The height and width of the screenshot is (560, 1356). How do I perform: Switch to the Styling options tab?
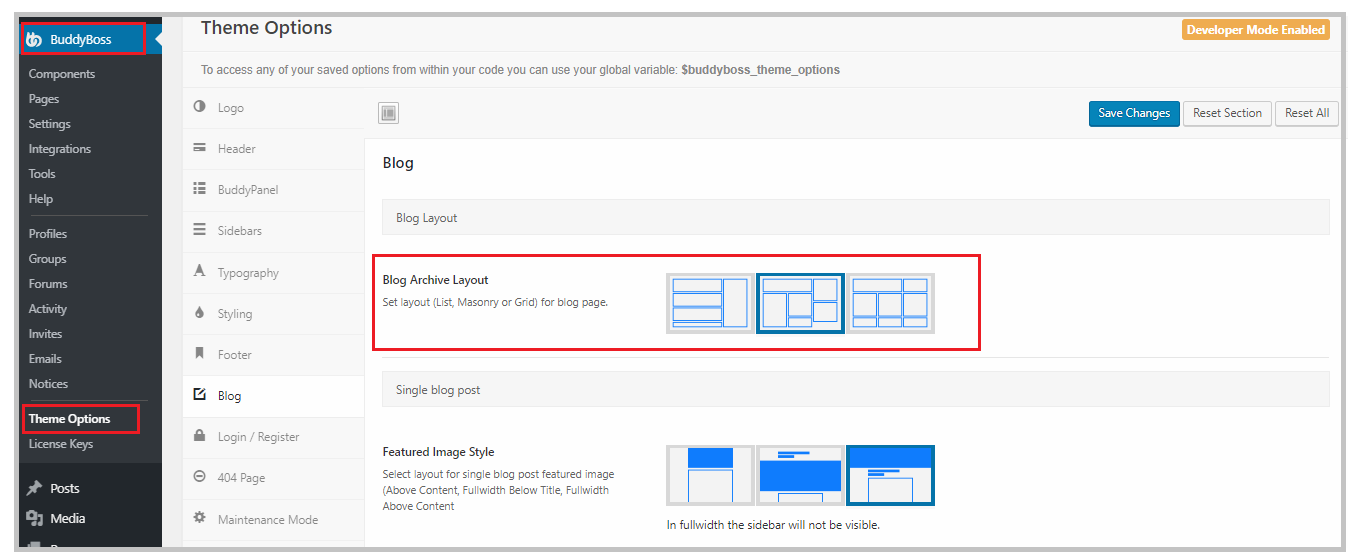pyautogui.click(x=273, y=314)
